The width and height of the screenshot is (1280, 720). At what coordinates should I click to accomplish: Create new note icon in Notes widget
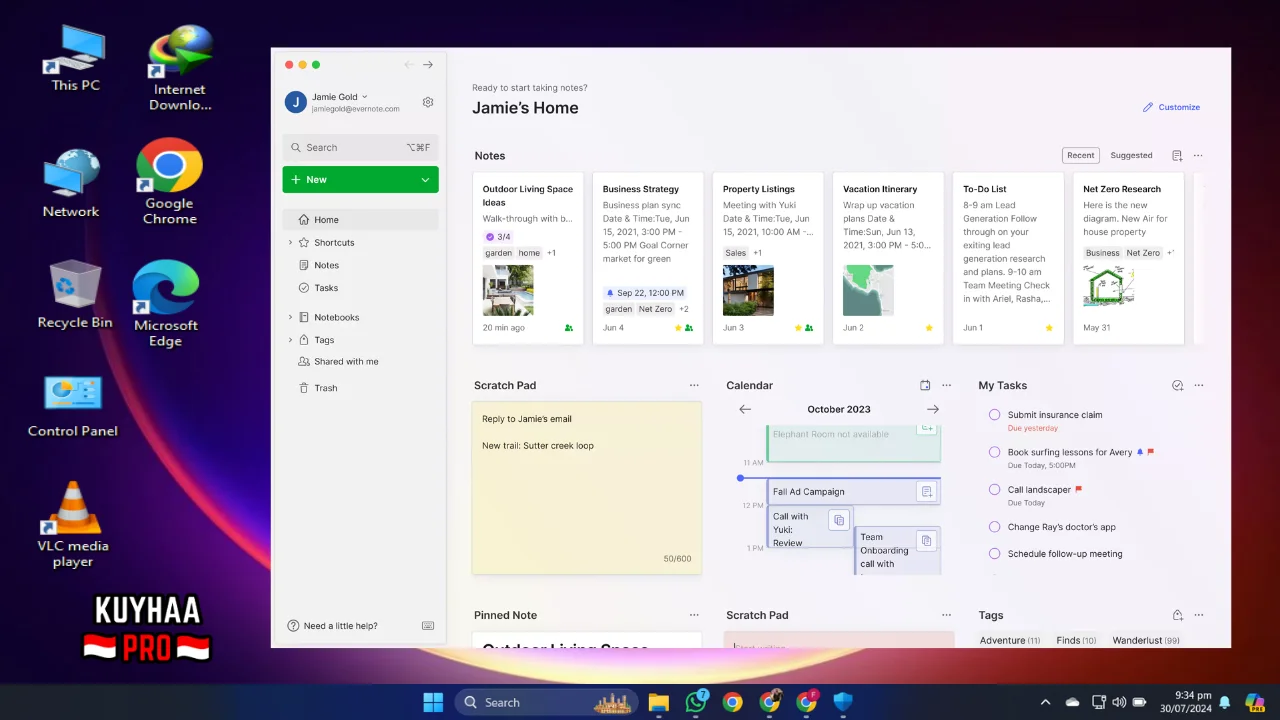tap(1177, 156)
